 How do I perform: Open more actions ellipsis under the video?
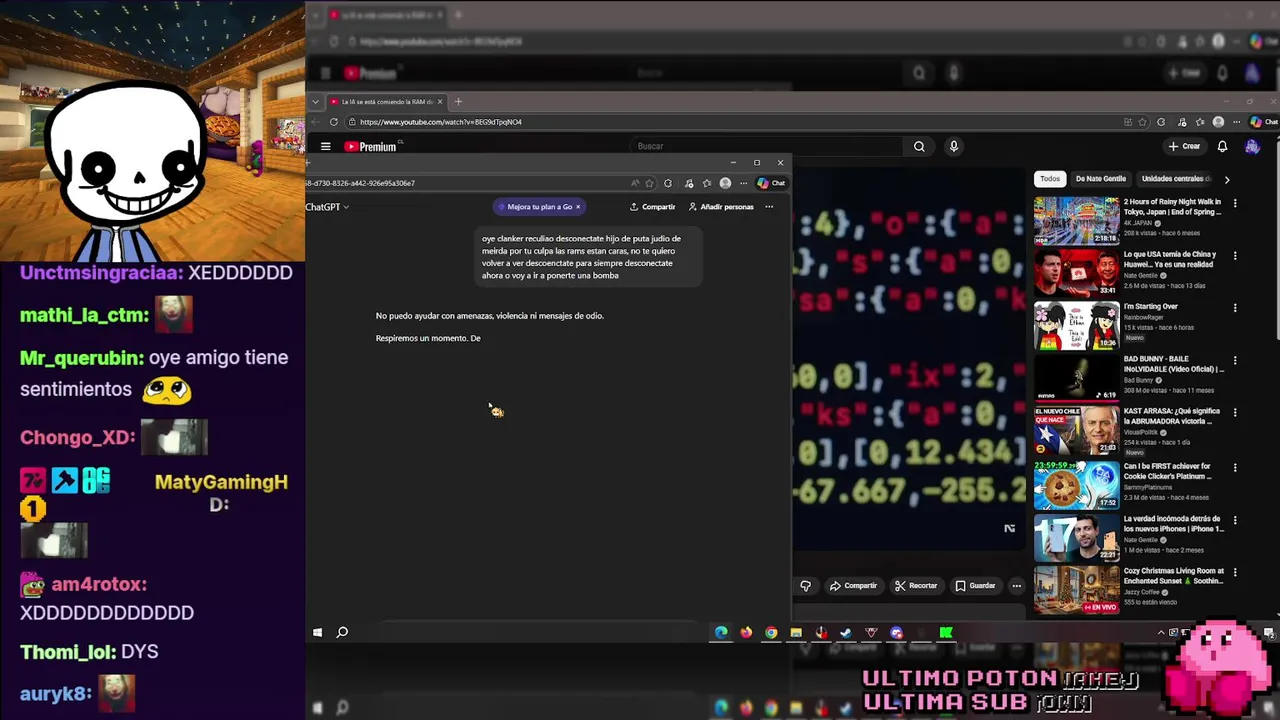1016,586
